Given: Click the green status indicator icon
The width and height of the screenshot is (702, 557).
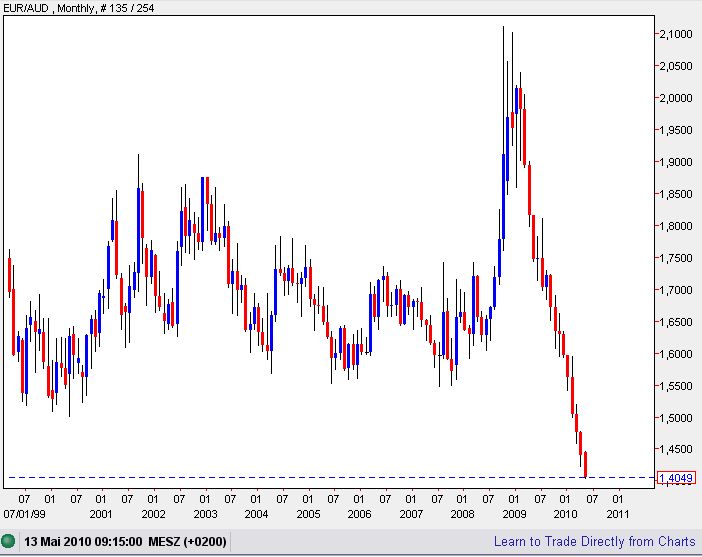Looking at the screenshot, I should pyautogui.click(x=8, y=541).
